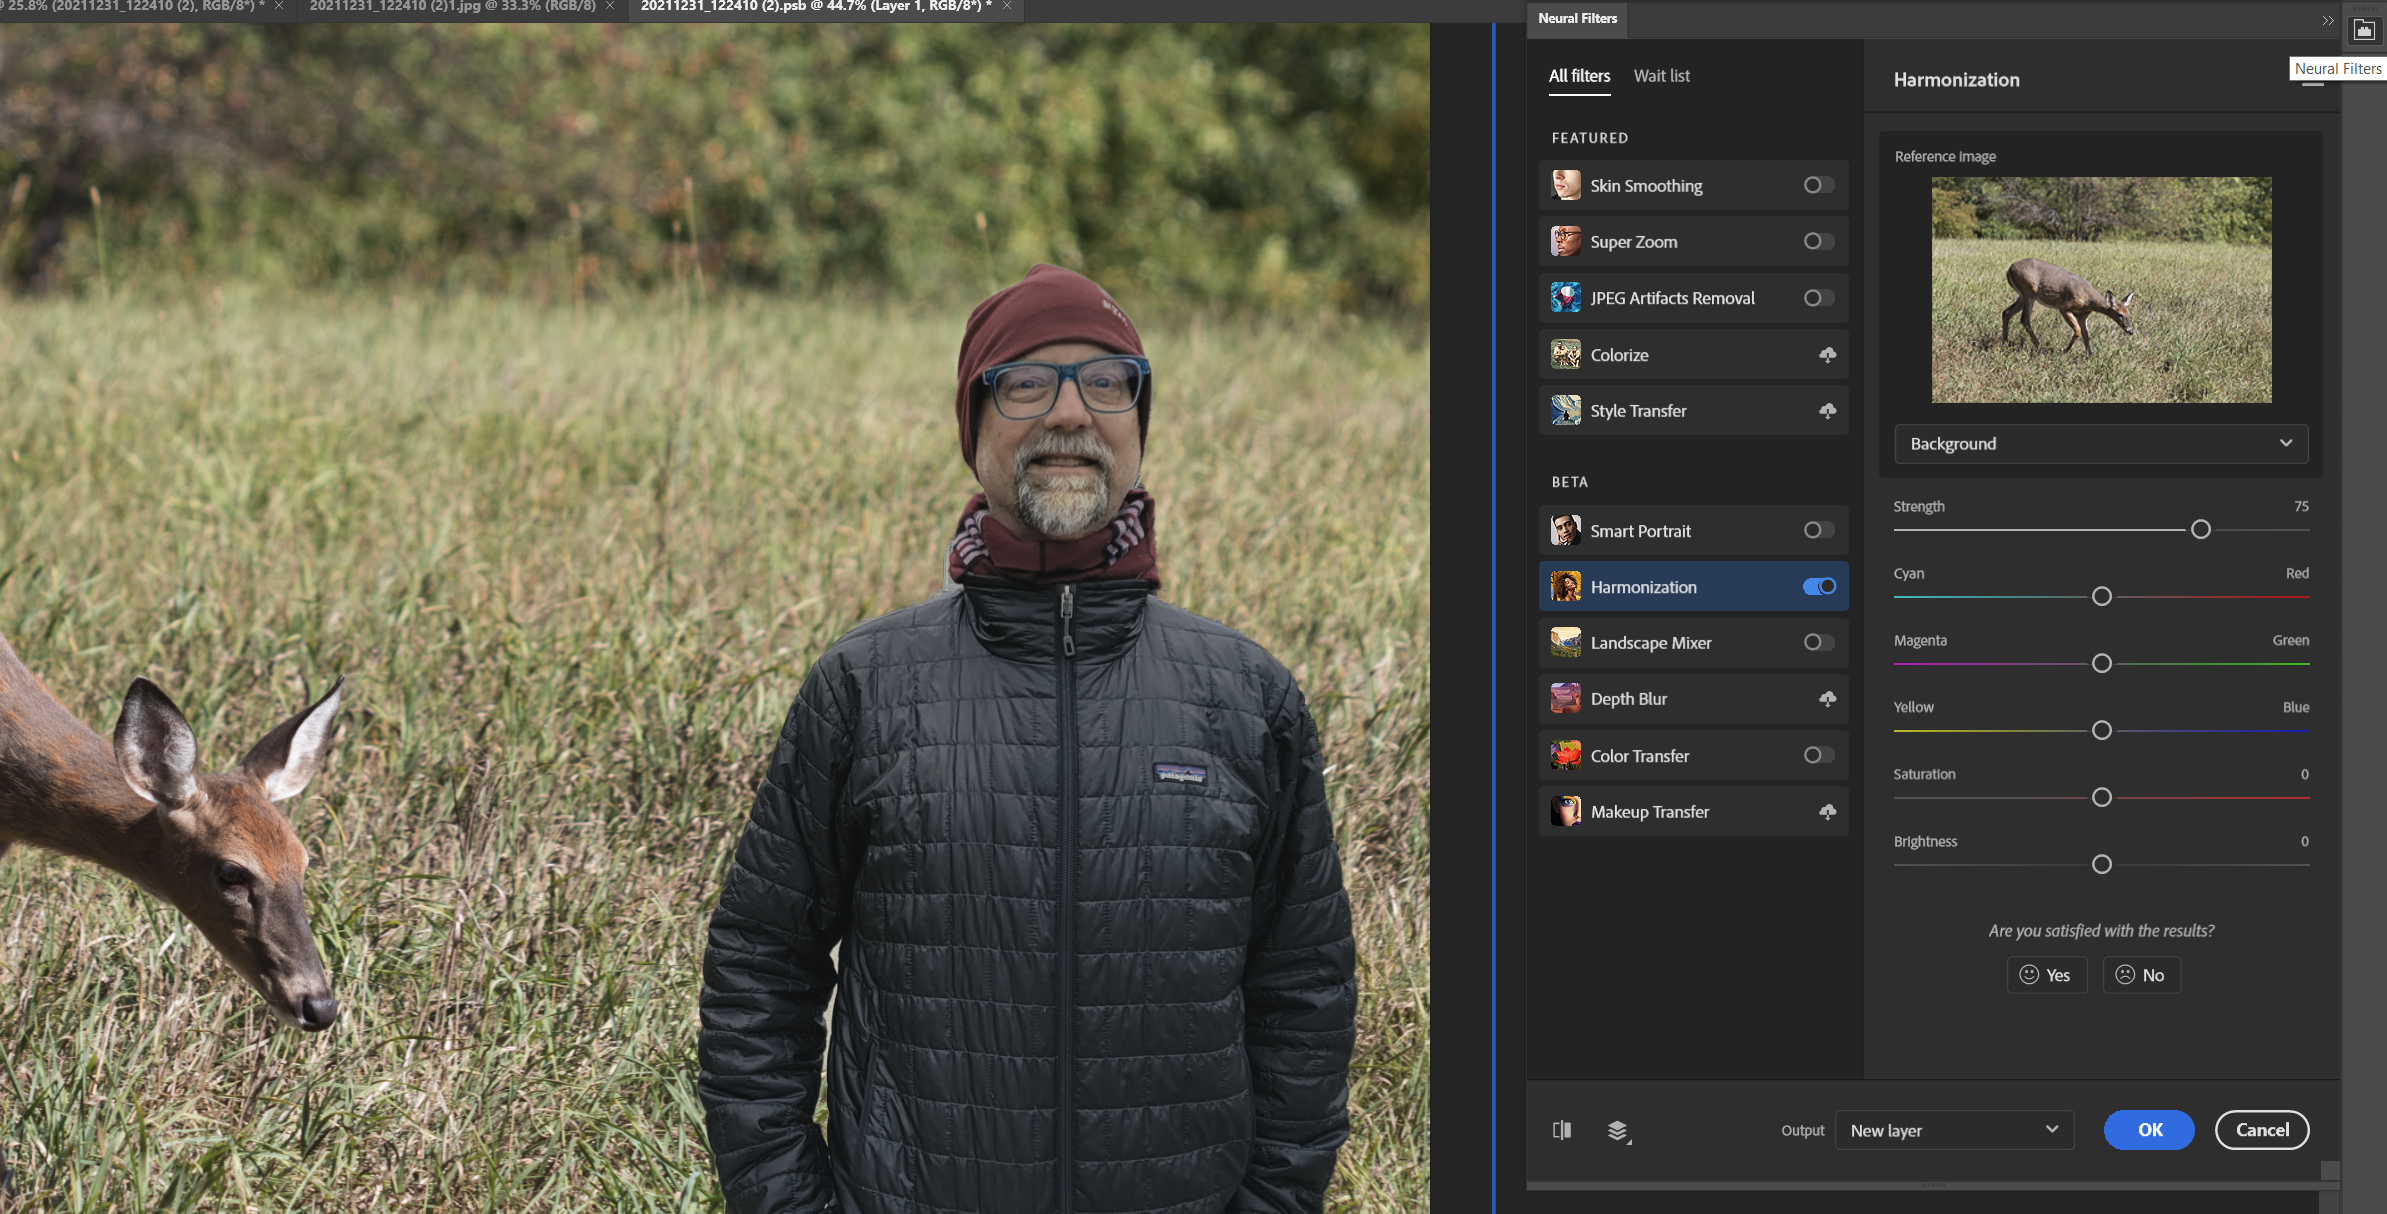
Task: Toggle the Smart Portrait filter on
Action: pos(1819,530)
